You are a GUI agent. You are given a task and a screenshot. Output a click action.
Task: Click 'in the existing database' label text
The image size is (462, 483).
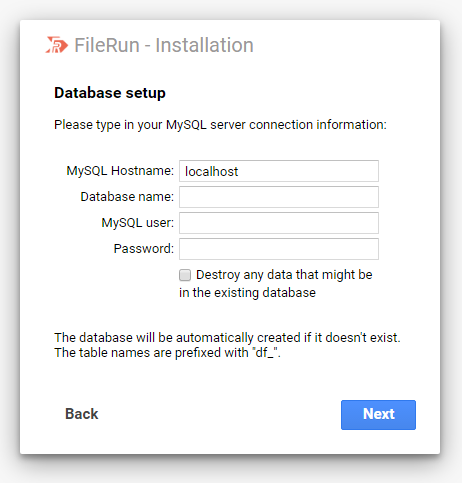(x=247, y=293)
